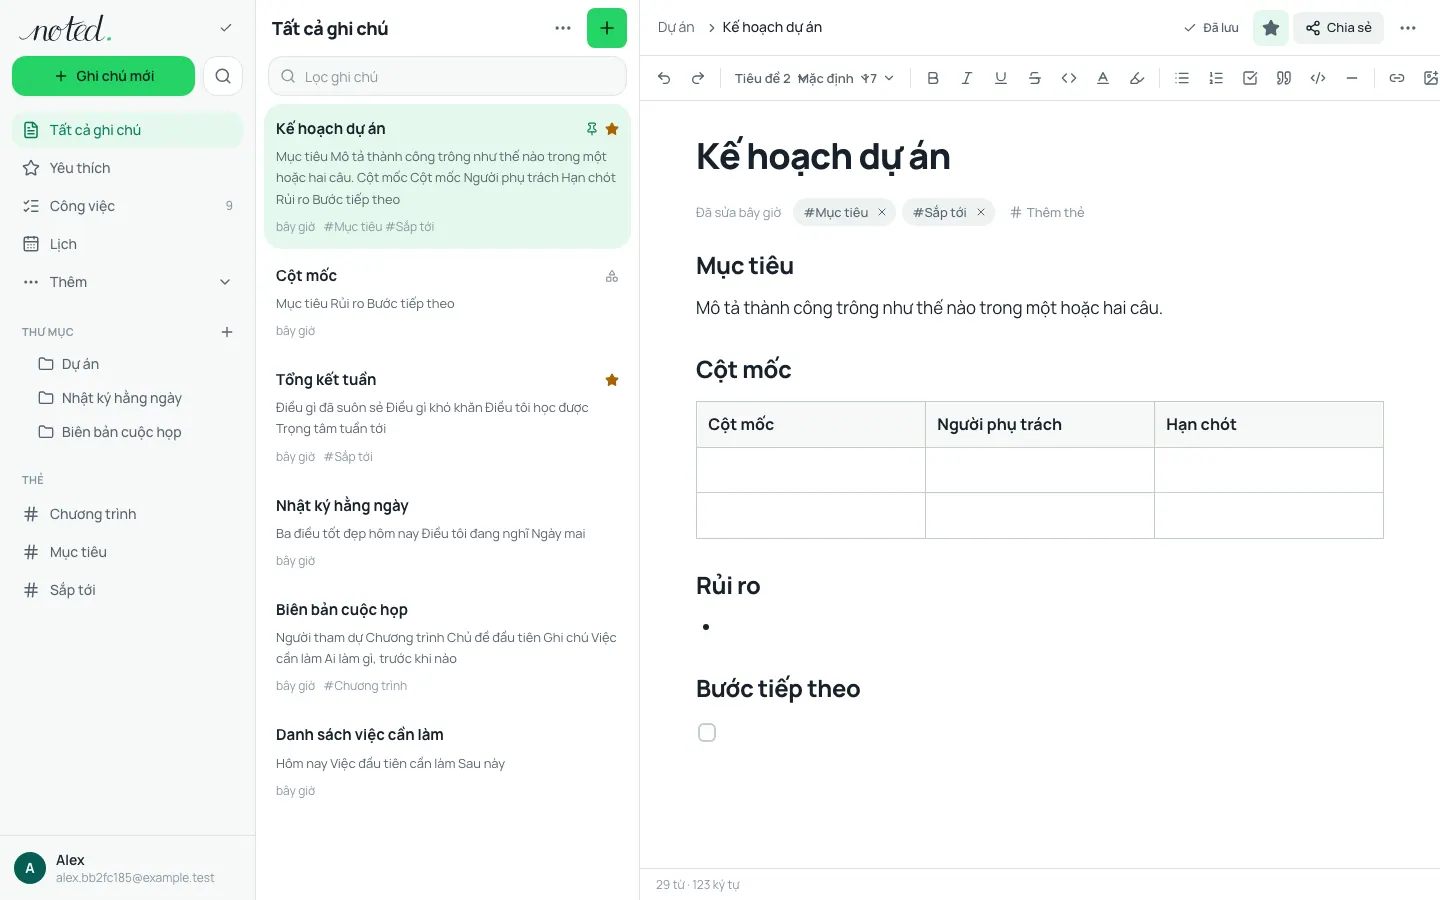Viewport: 1440px width, 900px height.
Task: Go to Công việc in the sidebar
Action: (x=128, y=206)
